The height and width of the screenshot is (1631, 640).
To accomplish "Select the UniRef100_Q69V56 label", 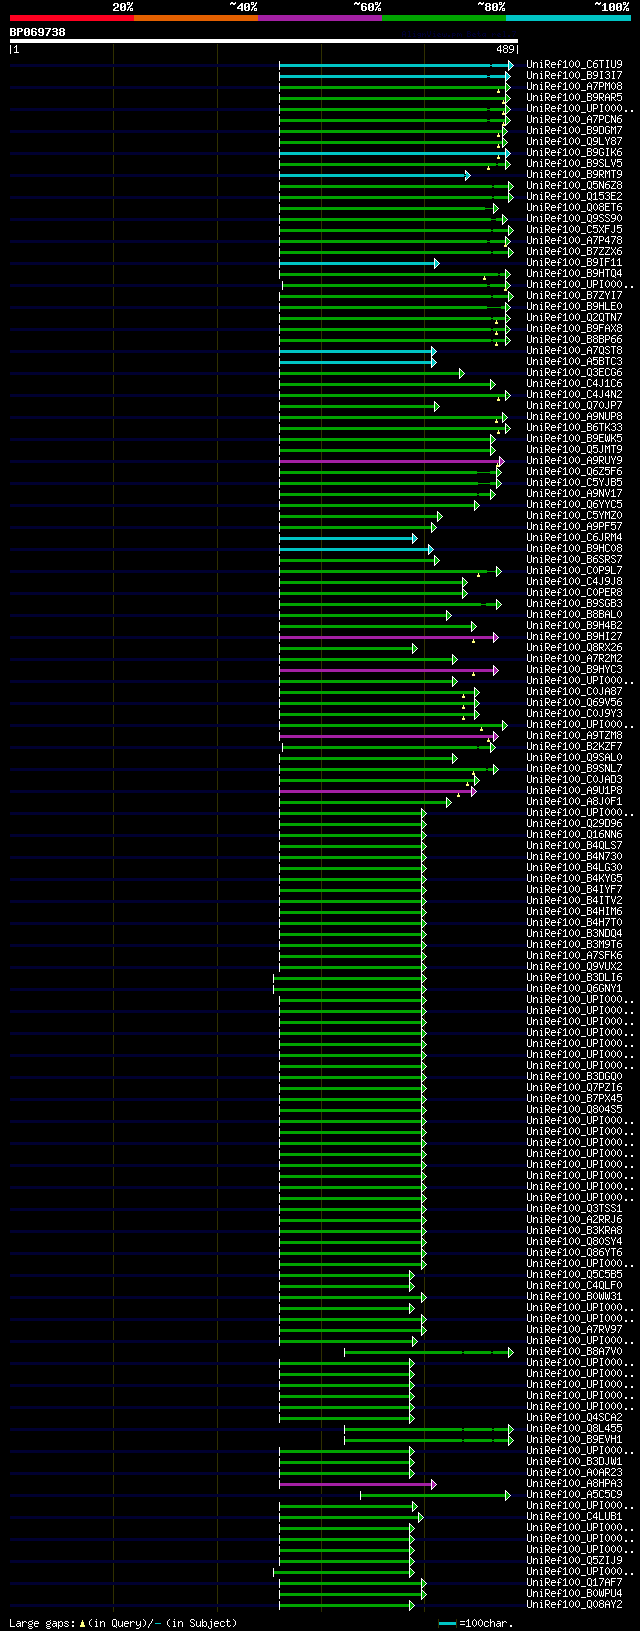I will [x=574, y=703].
